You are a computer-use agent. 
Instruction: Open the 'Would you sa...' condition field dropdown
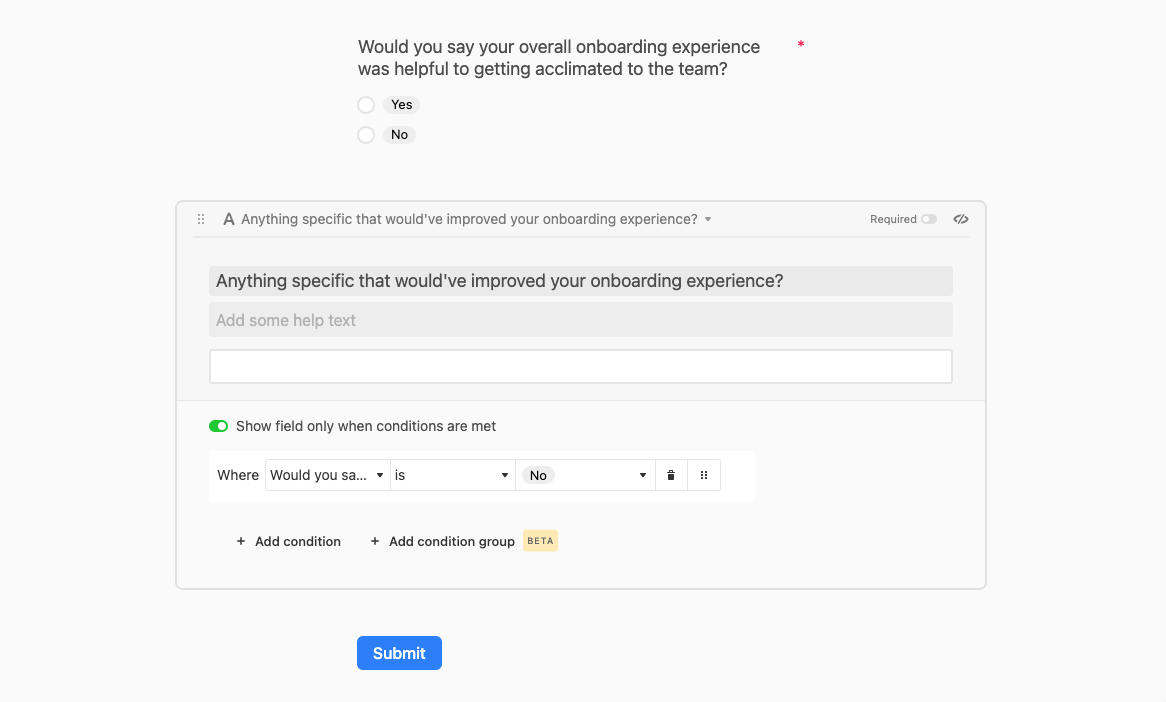[327, 476]
